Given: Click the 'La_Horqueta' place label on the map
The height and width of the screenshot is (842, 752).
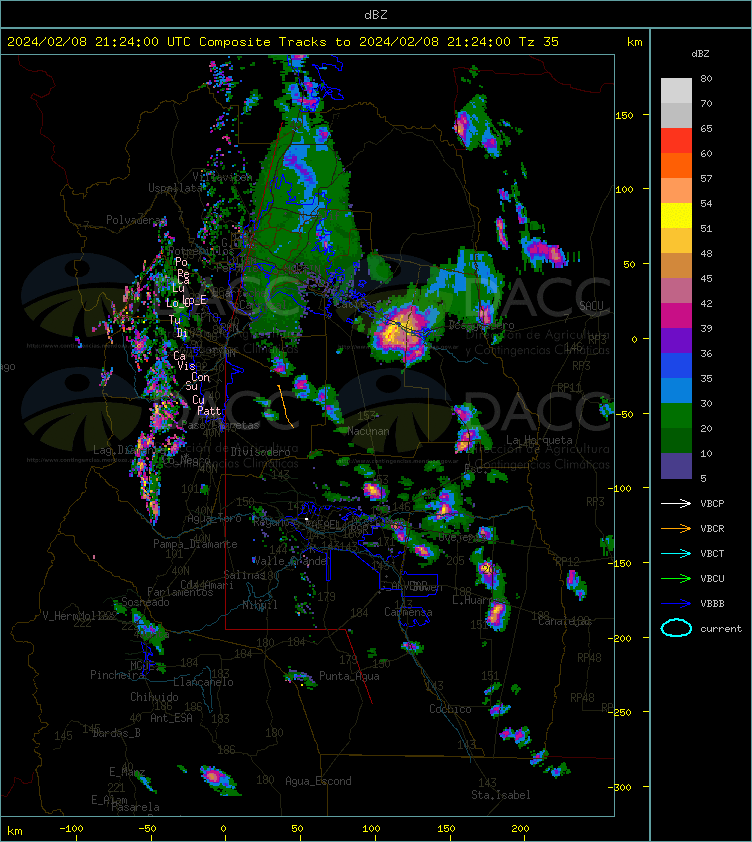Looking at the screenshot, I should coord(539,440).
